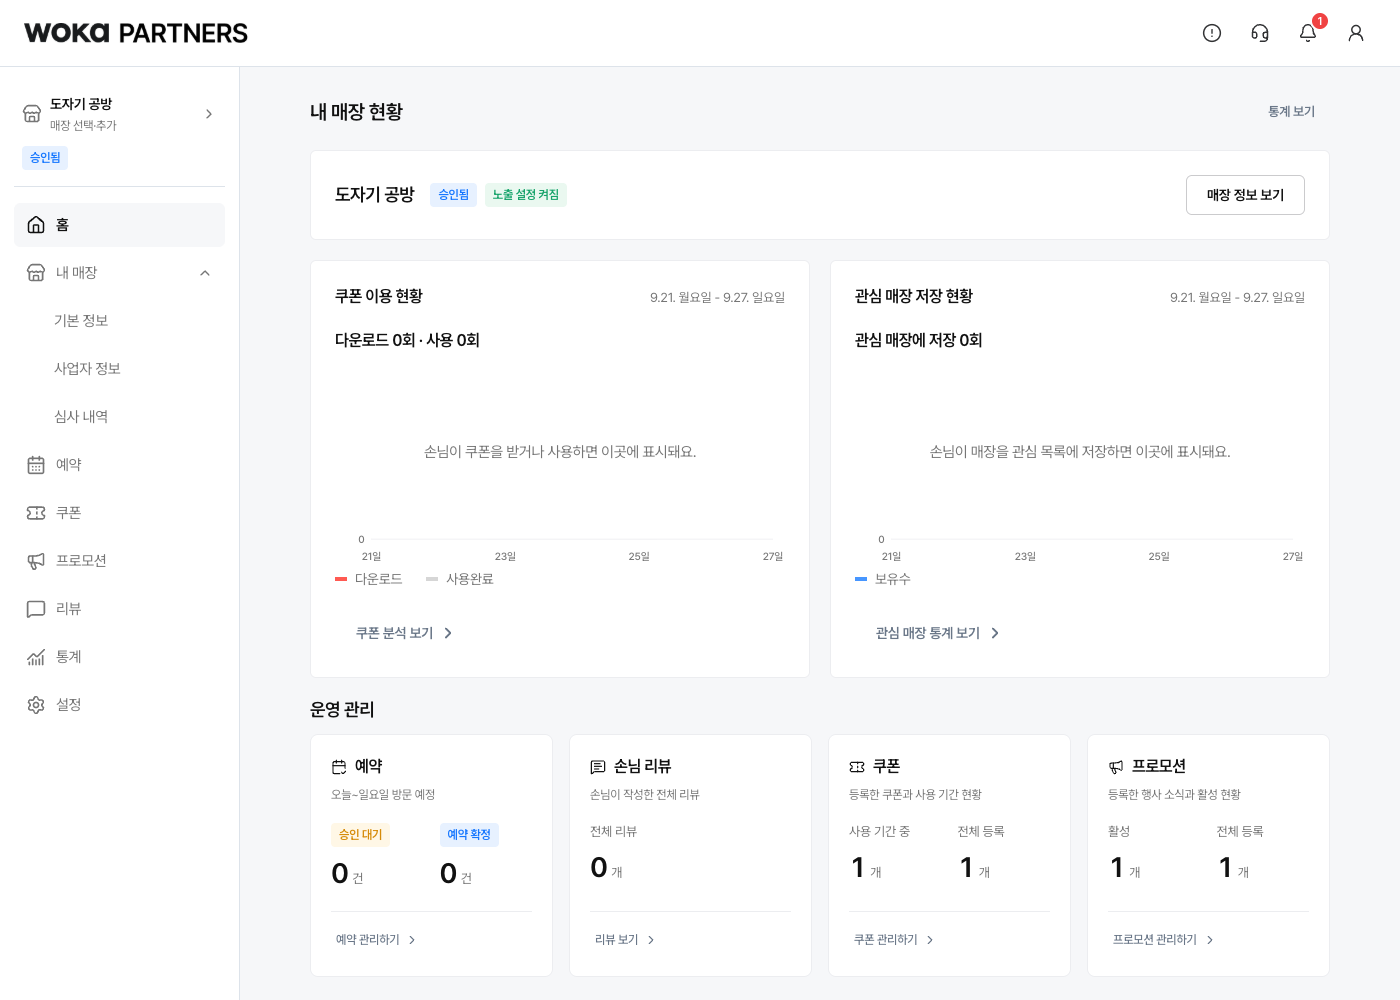Click 리뷰 보기 link
Screen dimensions: 1400x1000
pyautogui.click(x=624, y=940)
